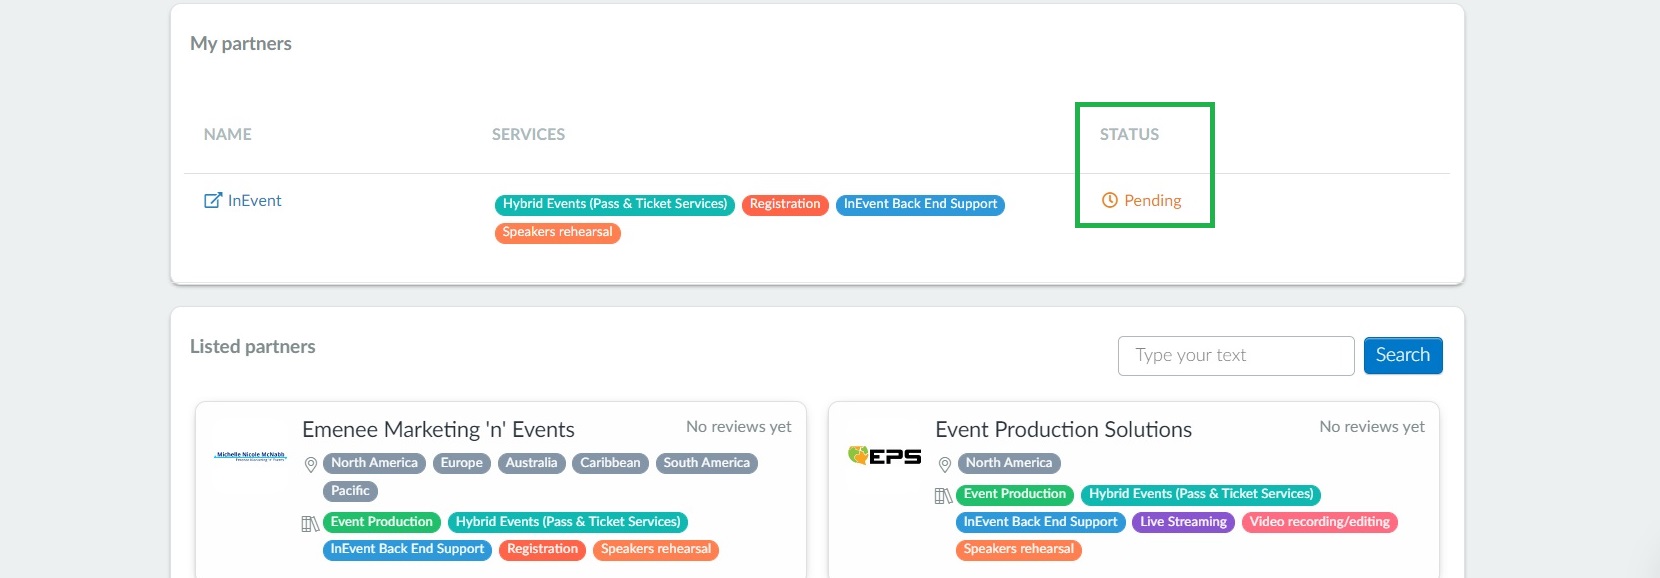Screen dimensions: 1660x578
Task: Open the InEvent partner link
Action: point(254,200)
